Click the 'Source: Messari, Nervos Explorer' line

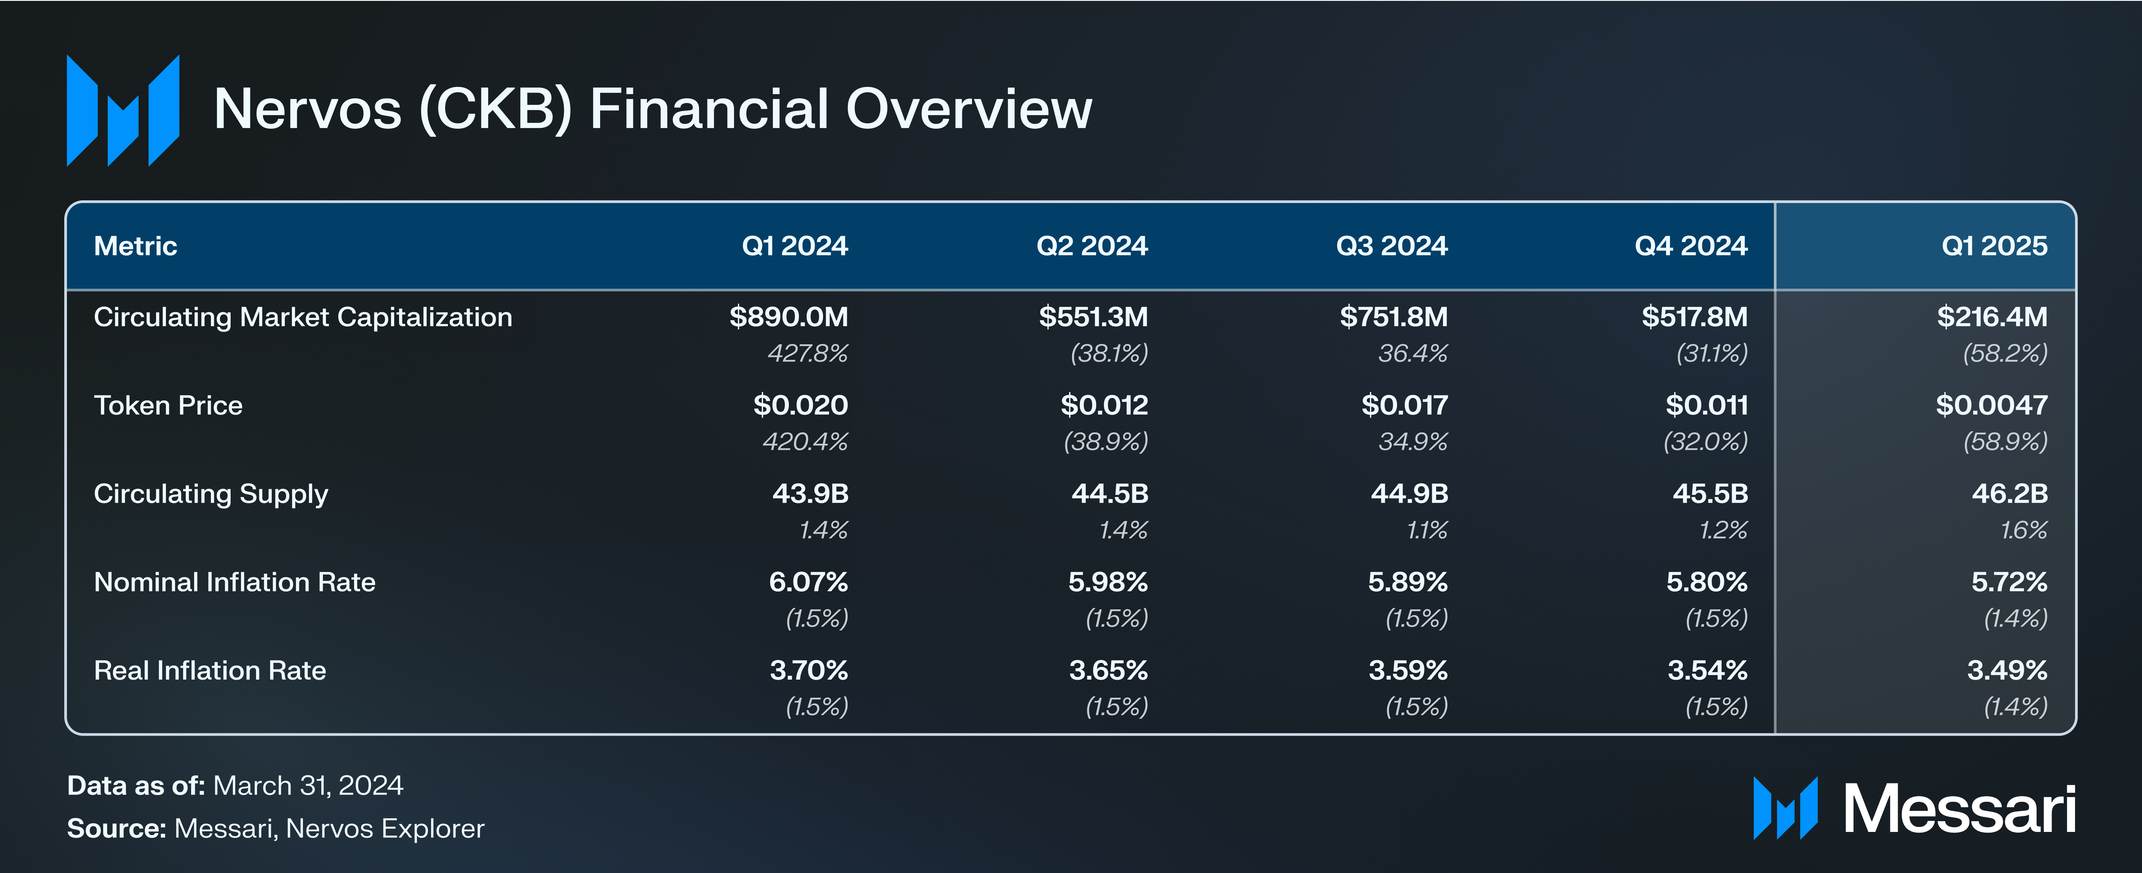(276, 829)
